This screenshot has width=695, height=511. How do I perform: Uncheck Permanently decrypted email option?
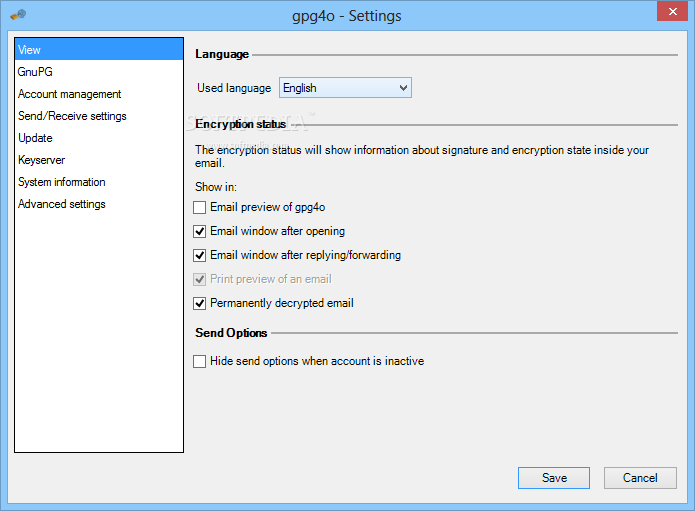pos(199,303)
